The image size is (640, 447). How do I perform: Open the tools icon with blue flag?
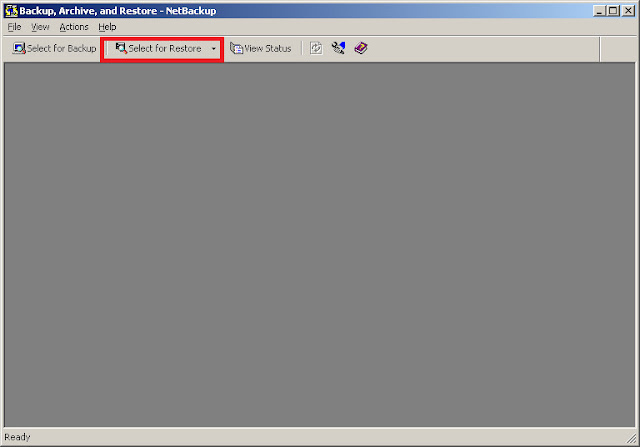tap(338, 48)
